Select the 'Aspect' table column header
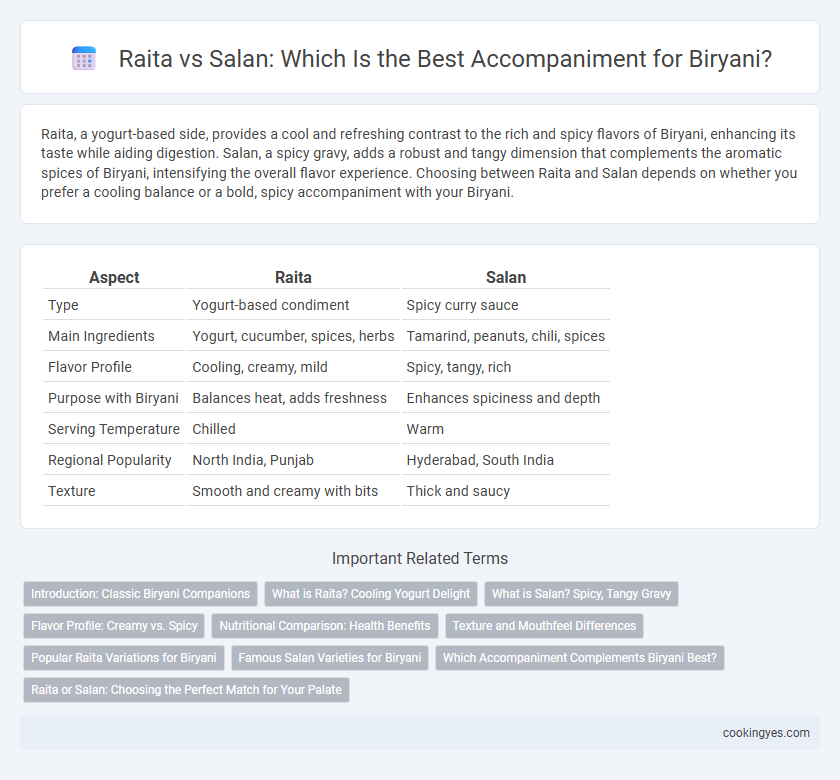This screenshot has width=840, height=780. click(x=114, y=277)
